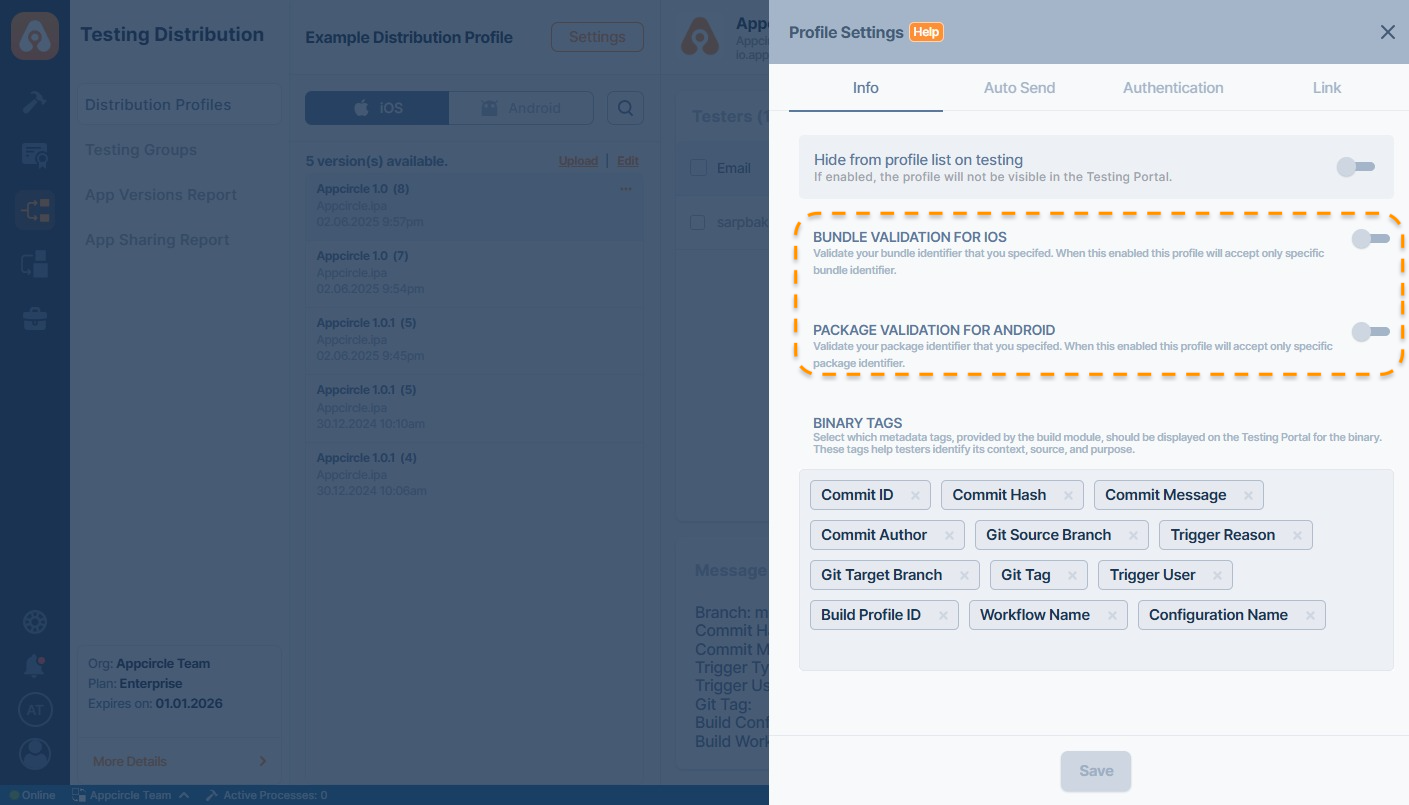Switch to the Authentication tab
This screenshot has height=805, width=1409.
coord(1173,88)
